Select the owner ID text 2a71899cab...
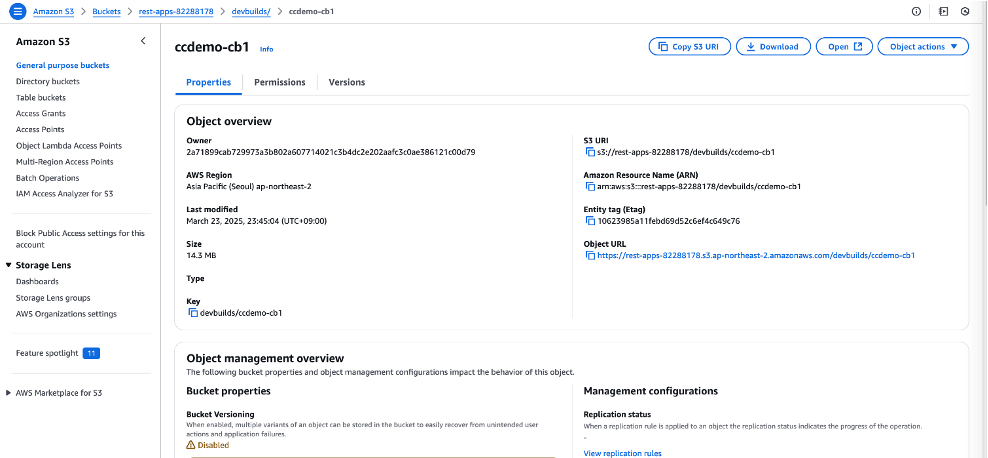This screenshot has width=988, height=458. click(x=331, y=152)
